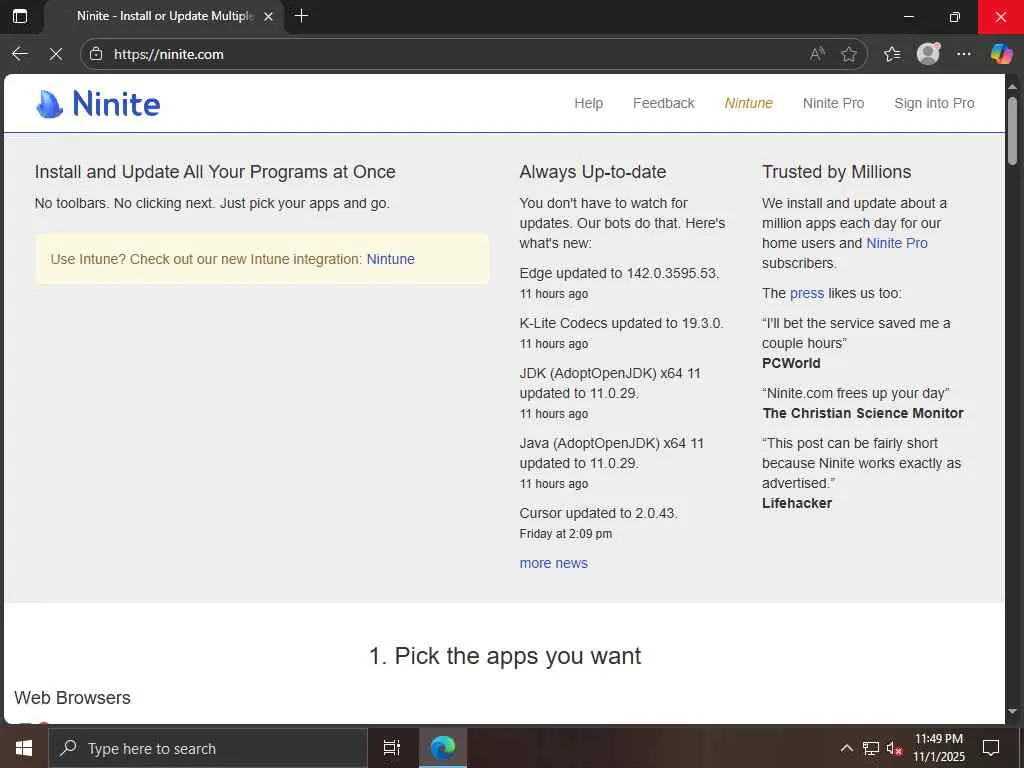Open the browser profile avatar
The width and height of the screenshot is (1024, 768).
click(x=928, y=54)
